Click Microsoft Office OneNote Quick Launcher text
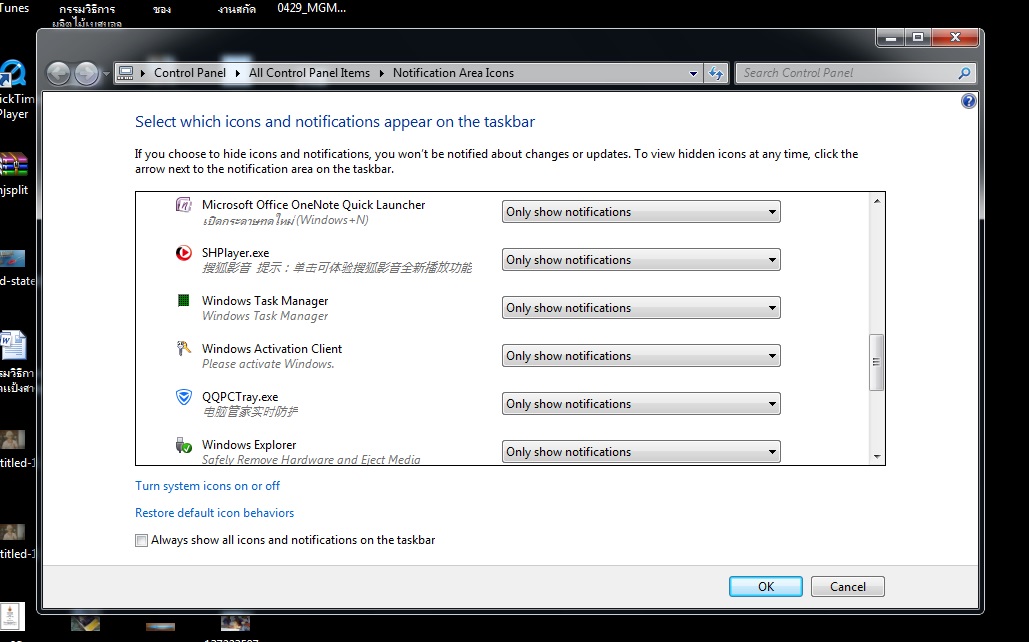The height and width of the screenshot is (642, 1029). pyautogui.click(x=314, y=205)
